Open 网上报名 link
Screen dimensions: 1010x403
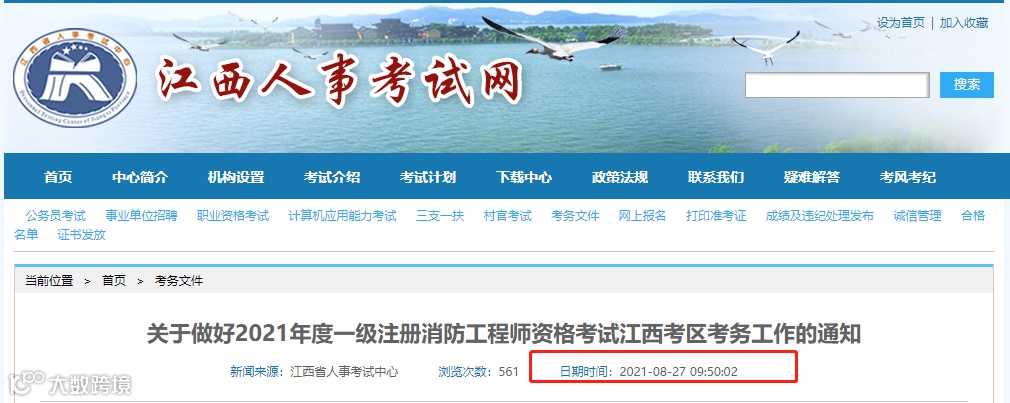tap(642, 216)
